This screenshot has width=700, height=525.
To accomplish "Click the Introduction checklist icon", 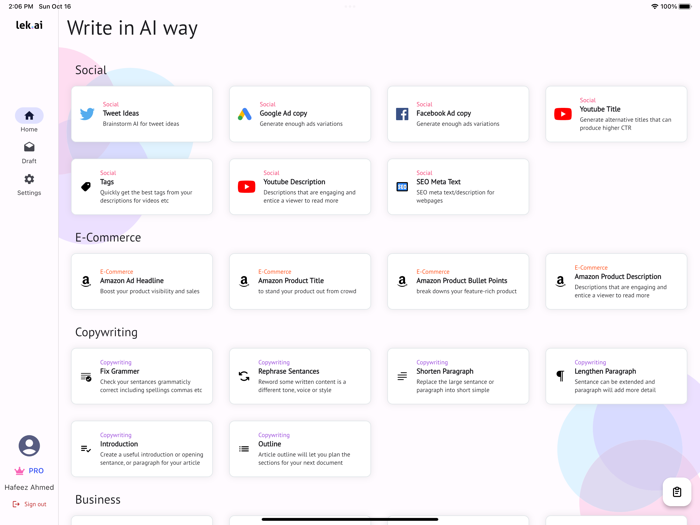I will [86, 449].
